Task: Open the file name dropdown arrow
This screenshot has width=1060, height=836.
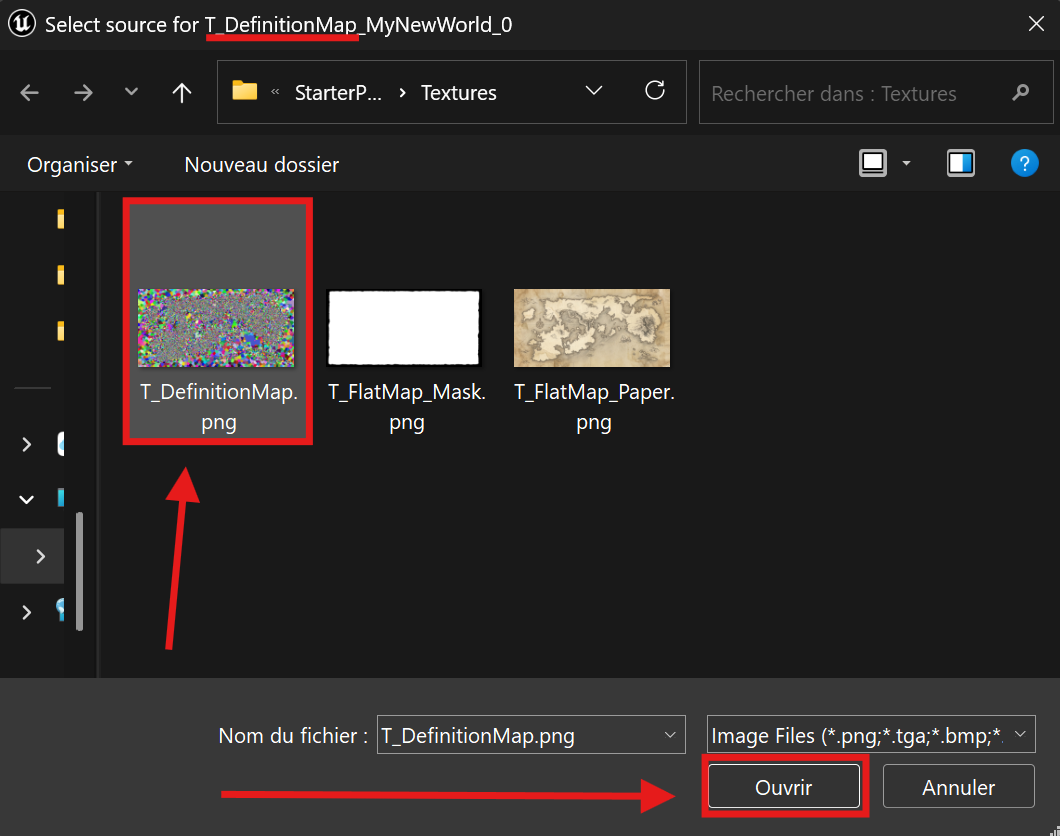Action: 670,735
